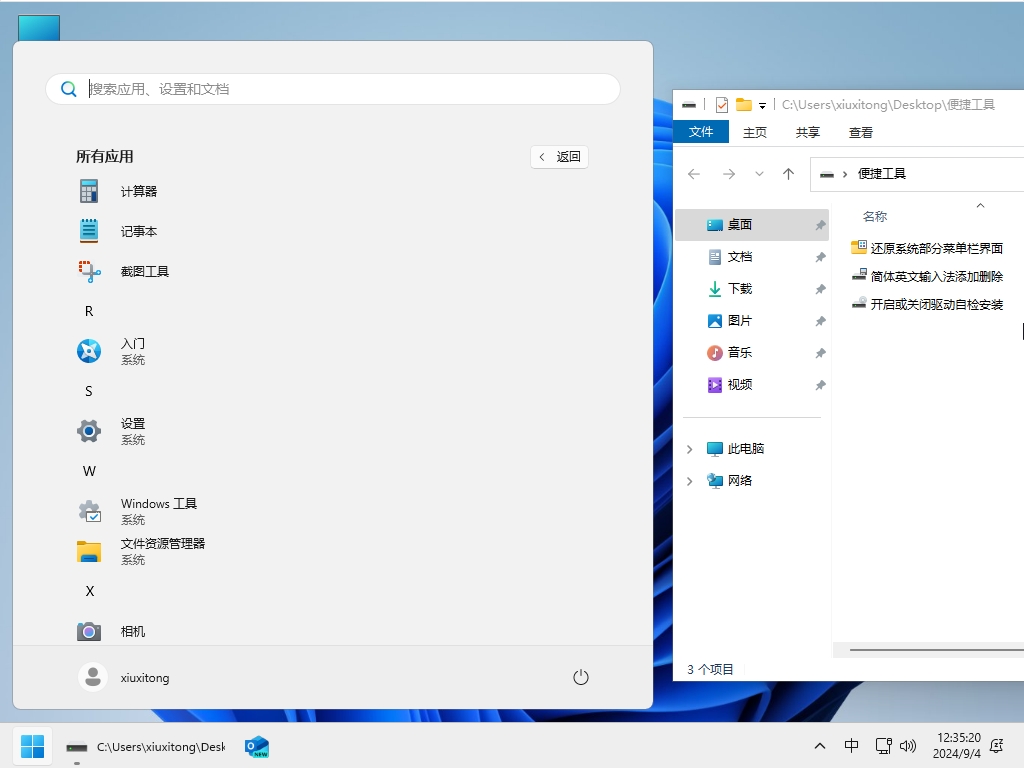Unpin 音乐 from Quick access

(x=820, y=352)
